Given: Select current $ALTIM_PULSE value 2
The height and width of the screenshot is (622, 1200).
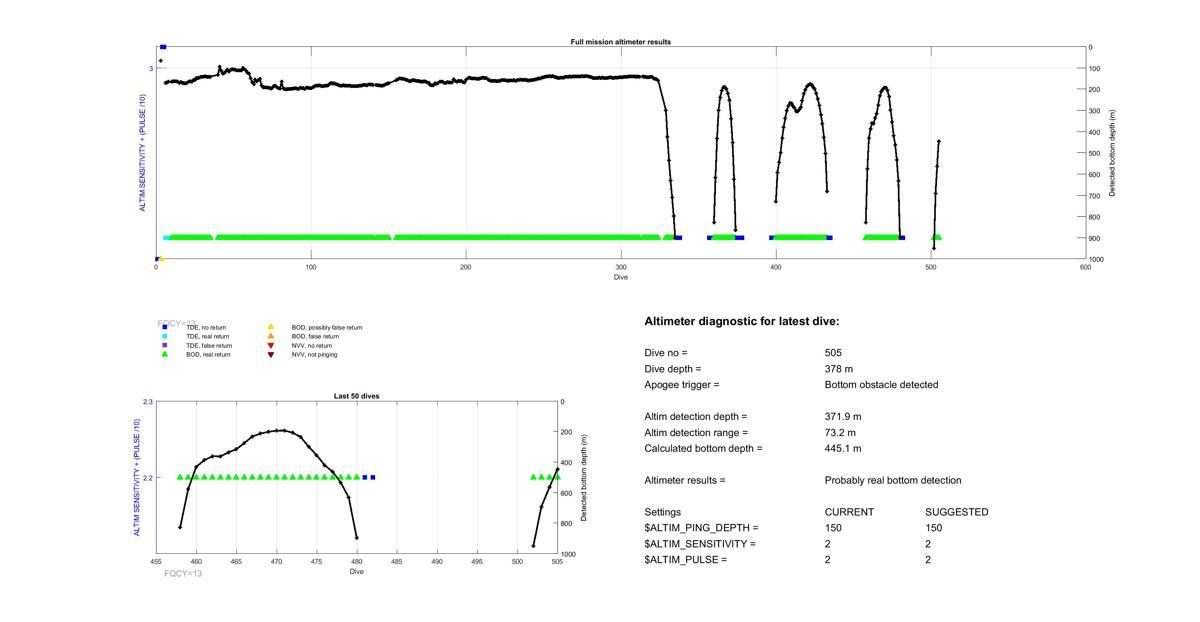Looking at the screenshot, I should [x=828, y=560].
